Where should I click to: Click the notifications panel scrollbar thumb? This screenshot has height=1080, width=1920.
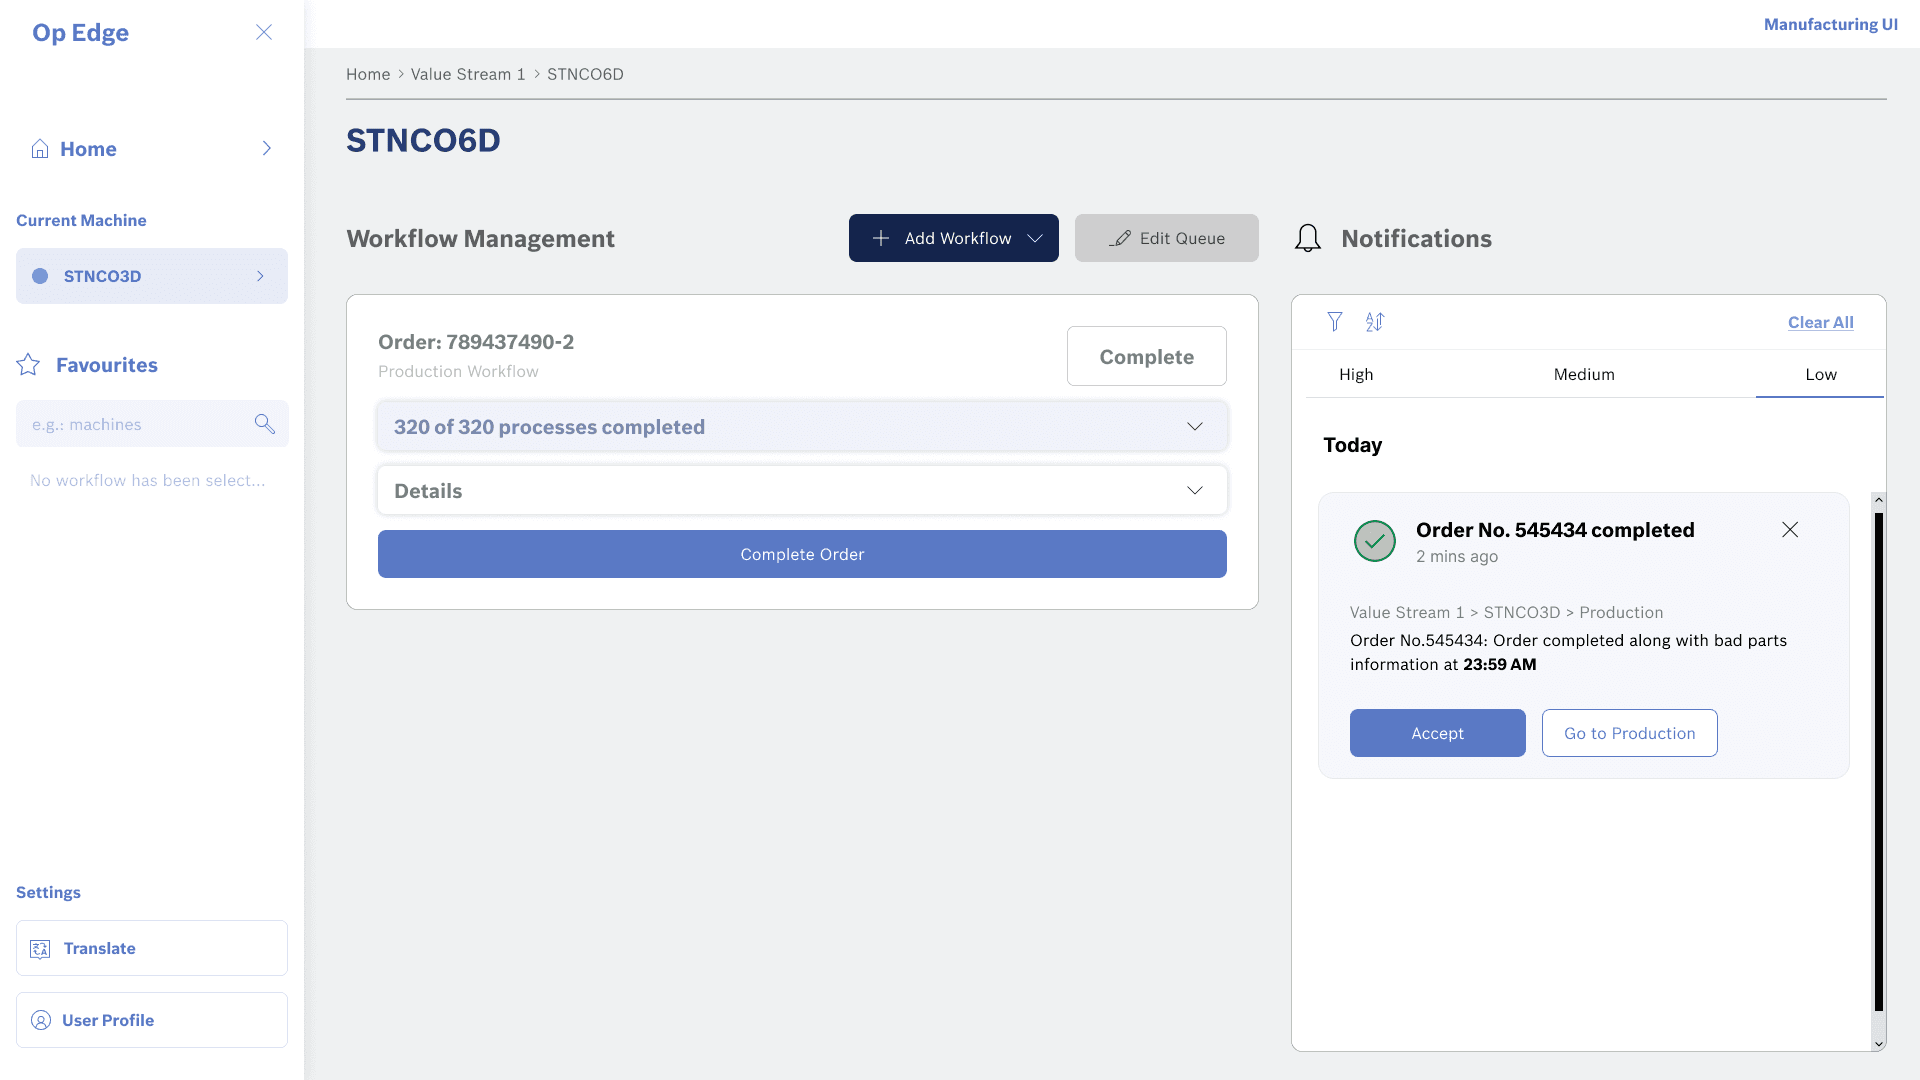(1878, 760)
